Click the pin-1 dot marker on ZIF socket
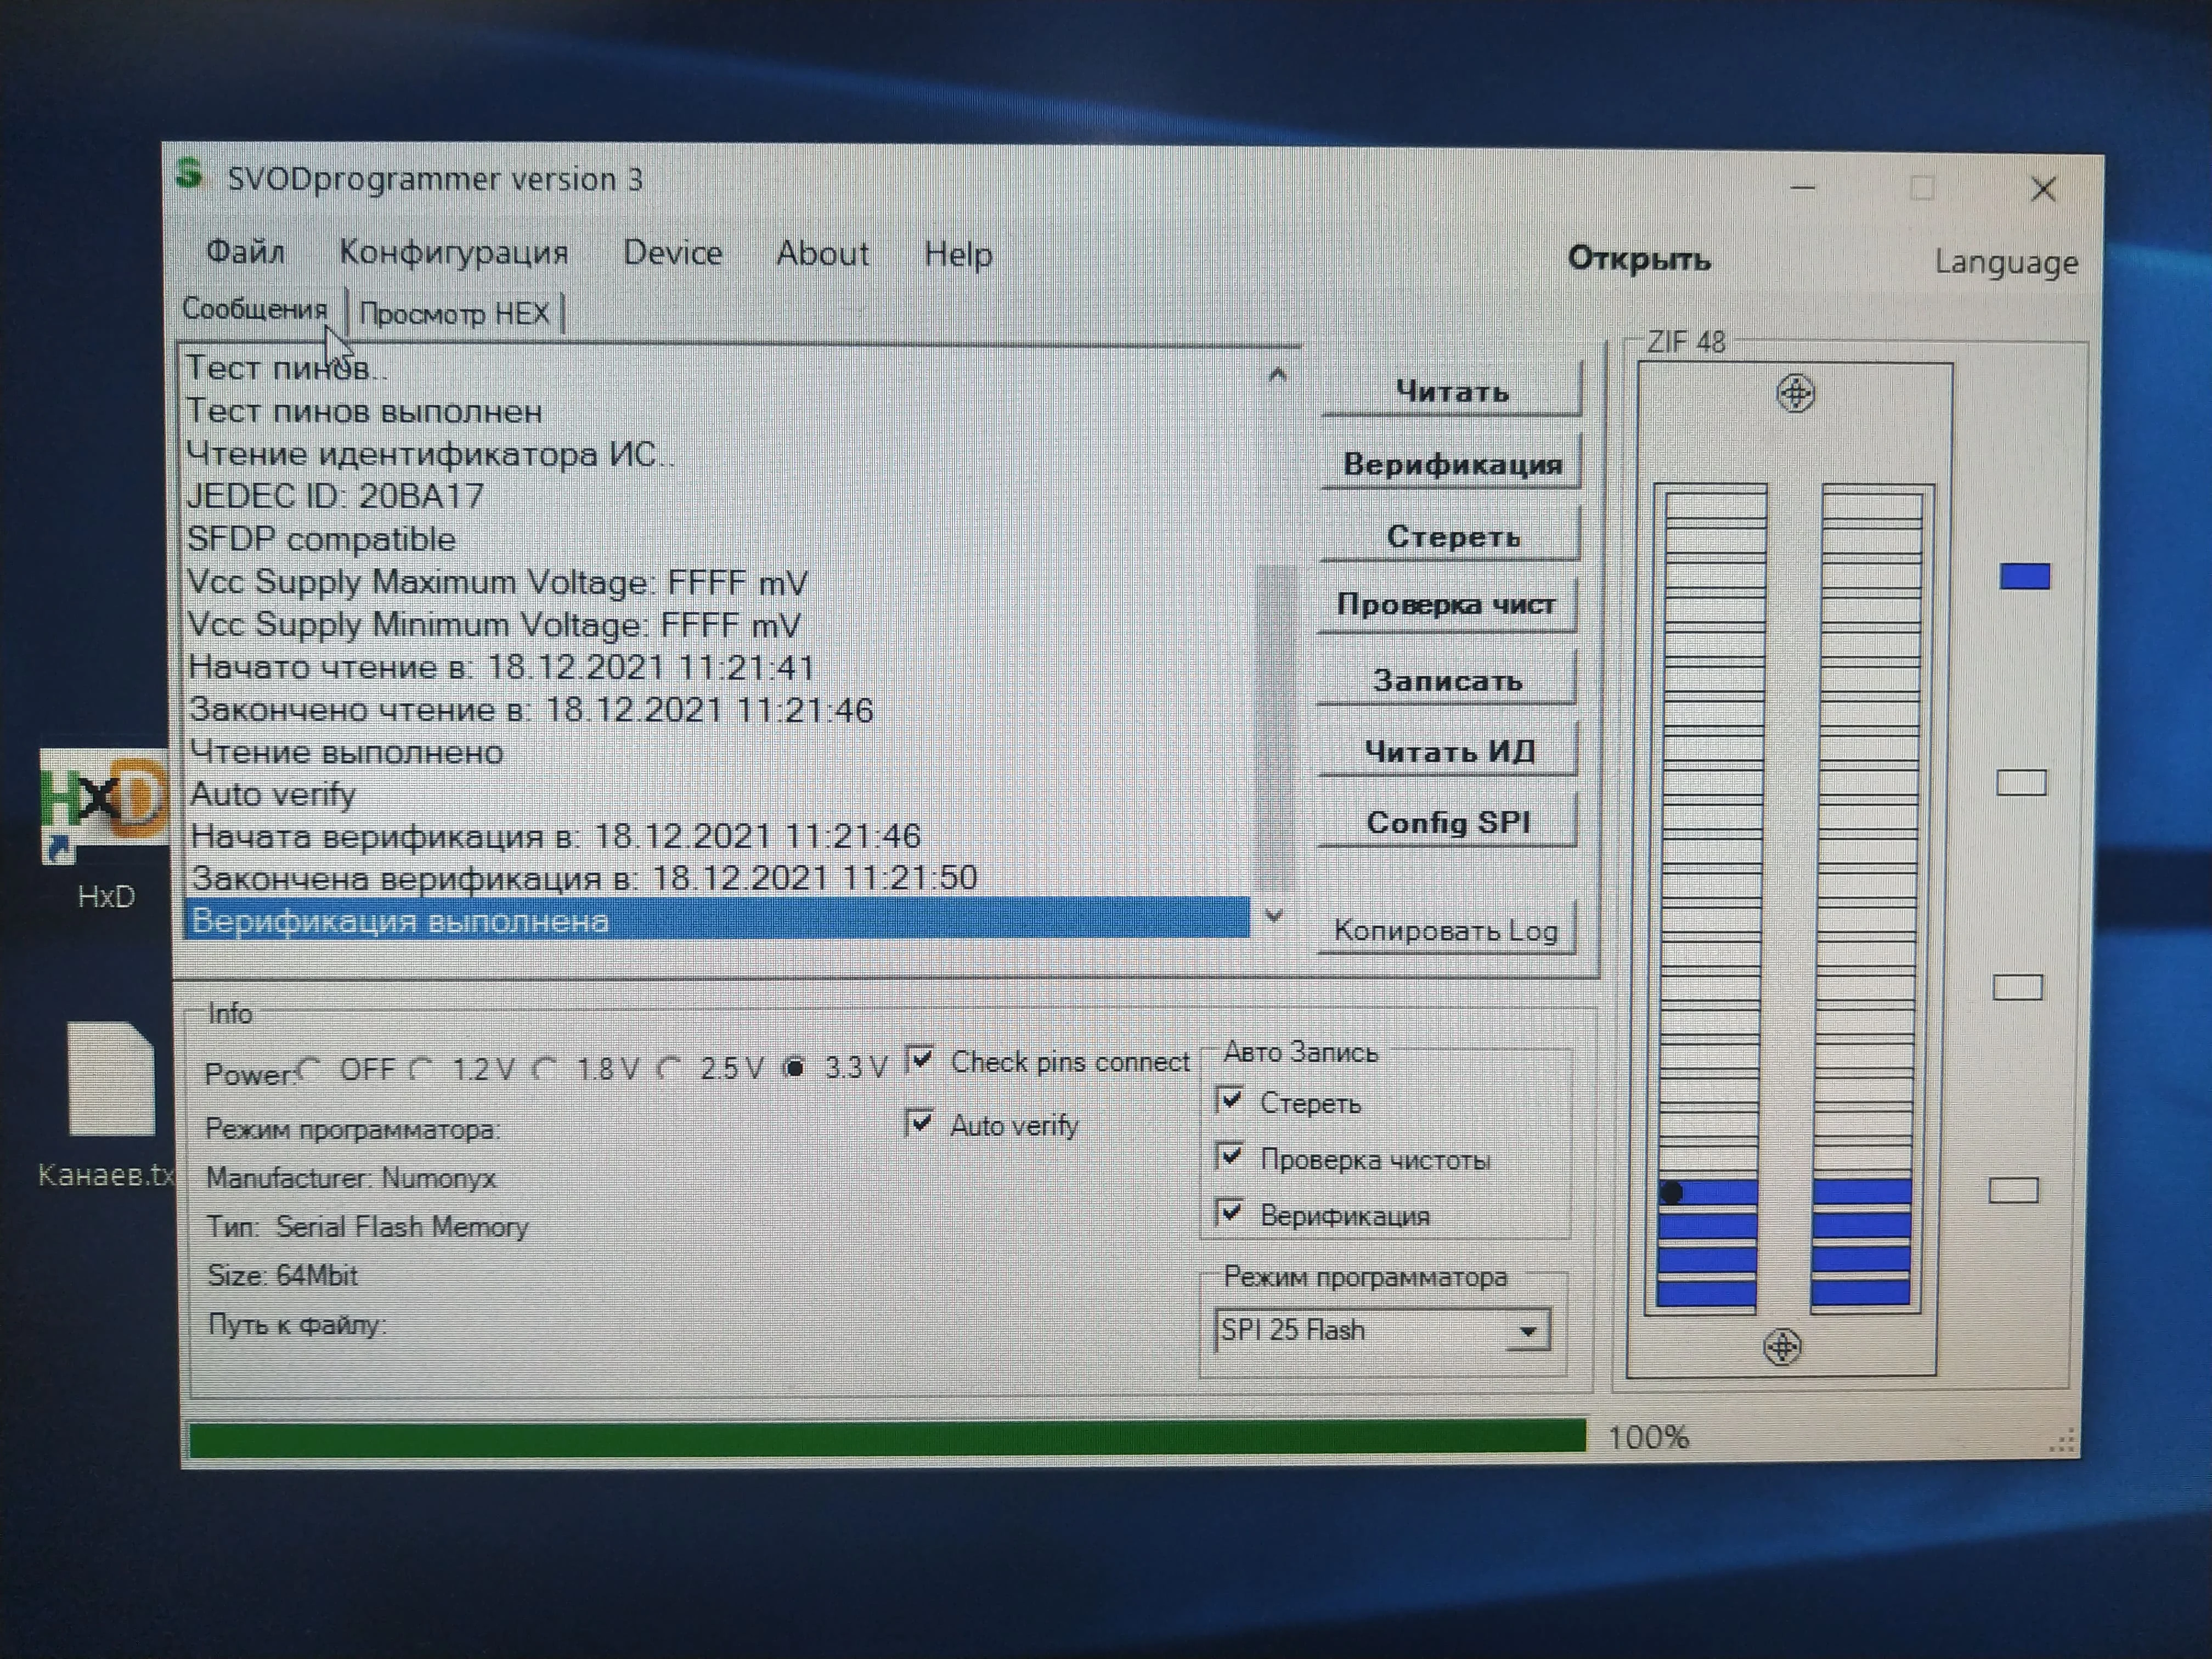The image size is (2212, 1659). click(1671, 1192)
